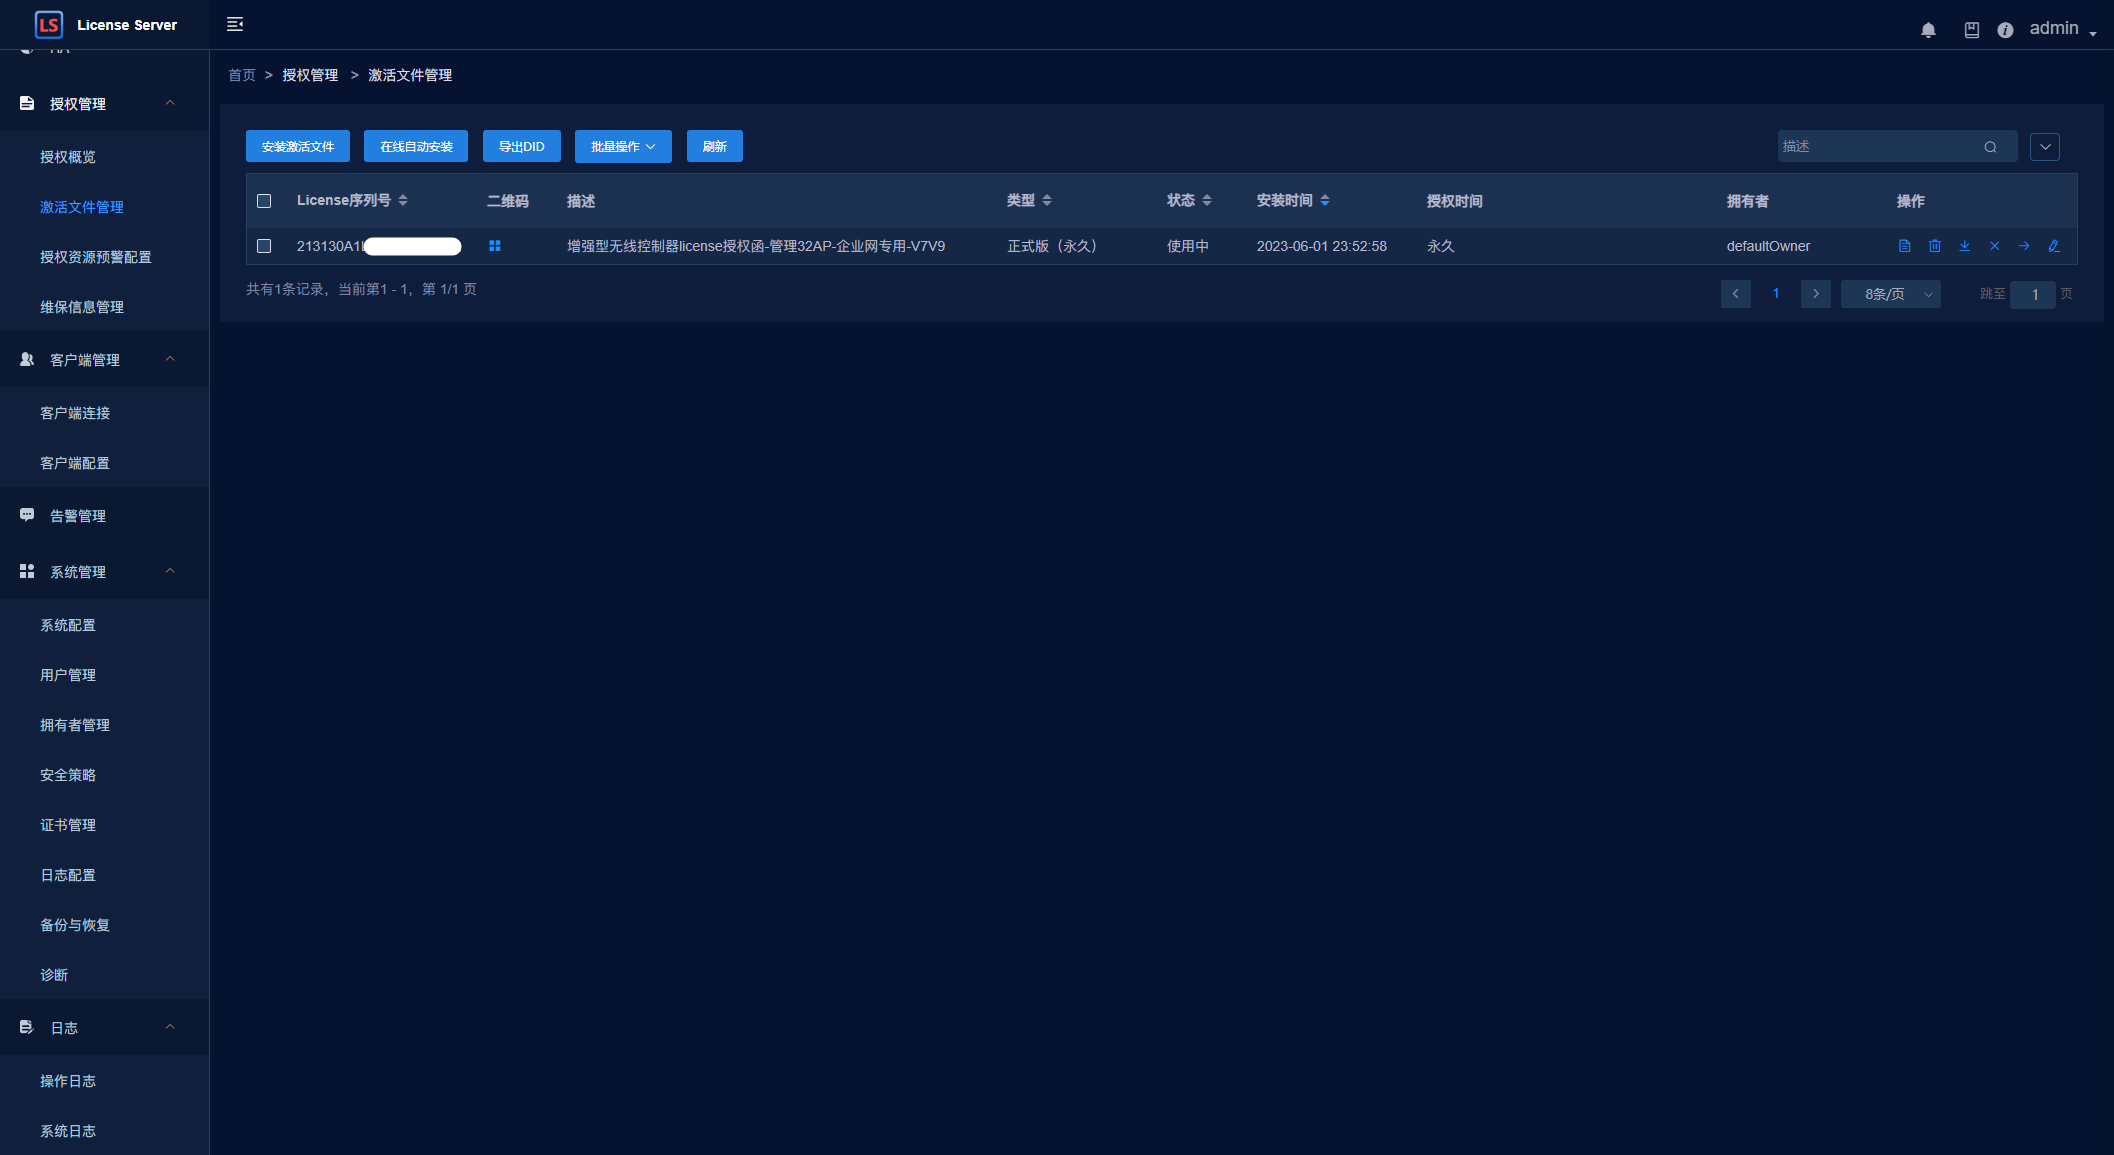
Task: Check the select-all checkbox in table header
Action: 264,201
